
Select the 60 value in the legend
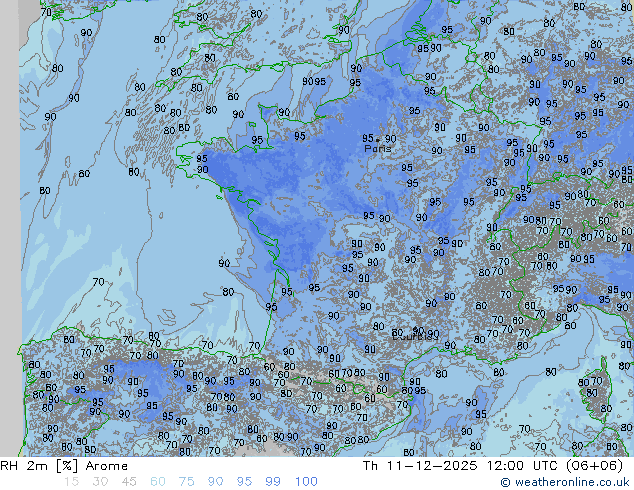(158, 482)
